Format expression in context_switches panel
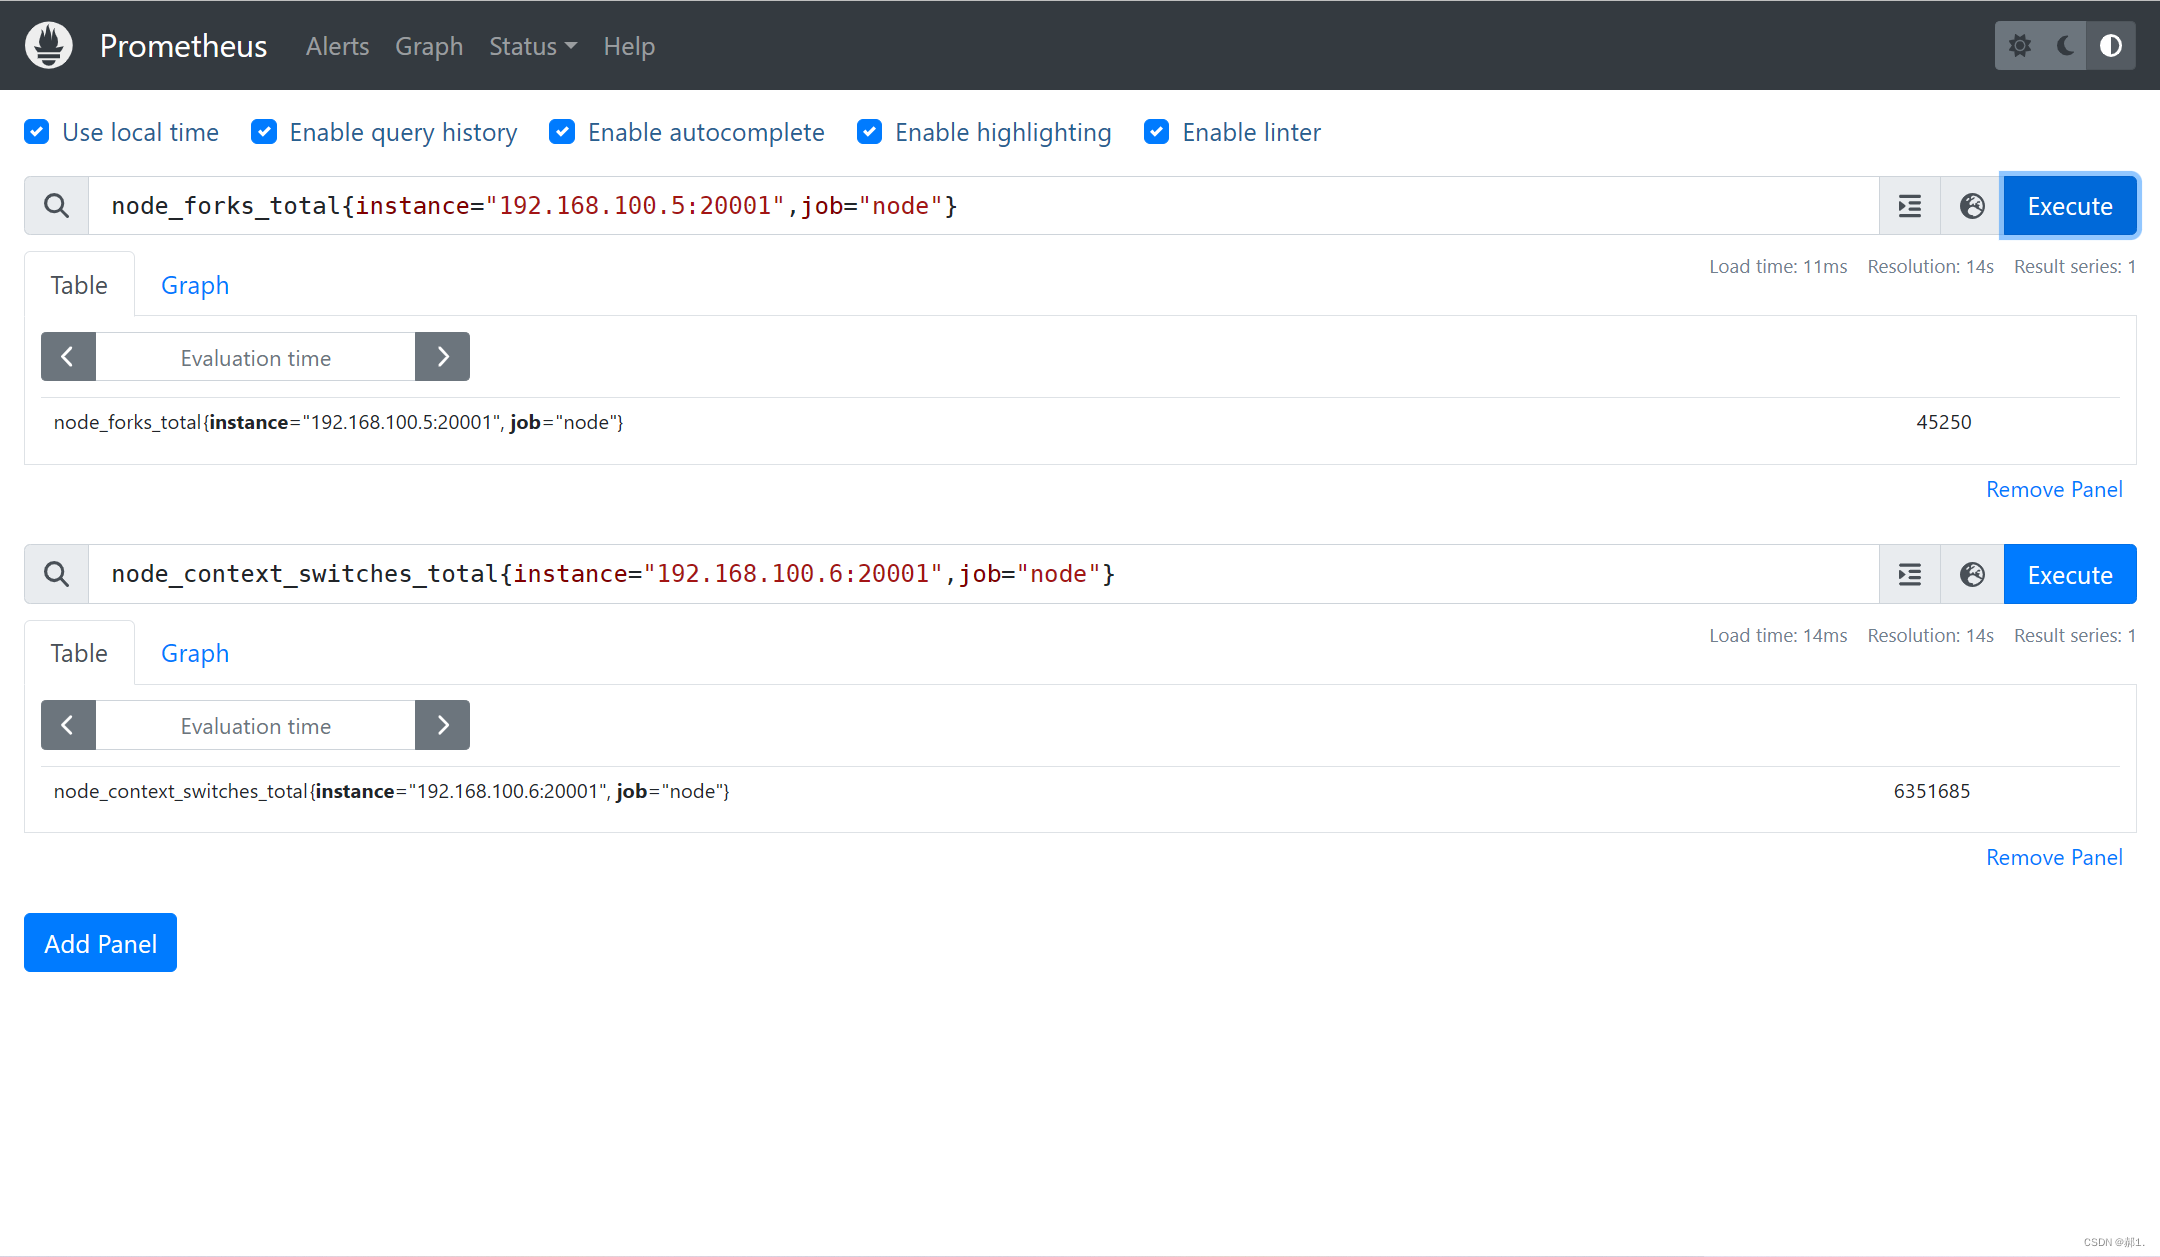 pyautogui.click(x=1910, y=574)
